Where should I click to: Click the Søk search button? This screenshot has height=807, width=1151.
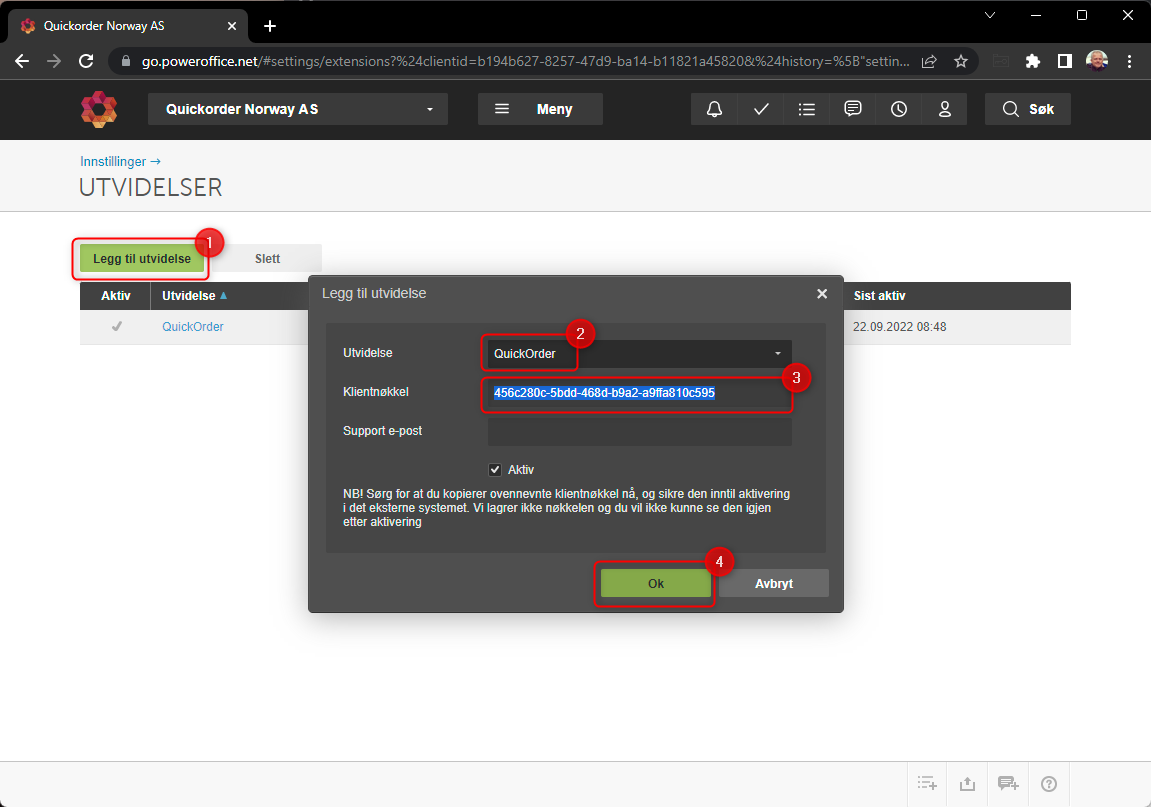click(1028, 109)
